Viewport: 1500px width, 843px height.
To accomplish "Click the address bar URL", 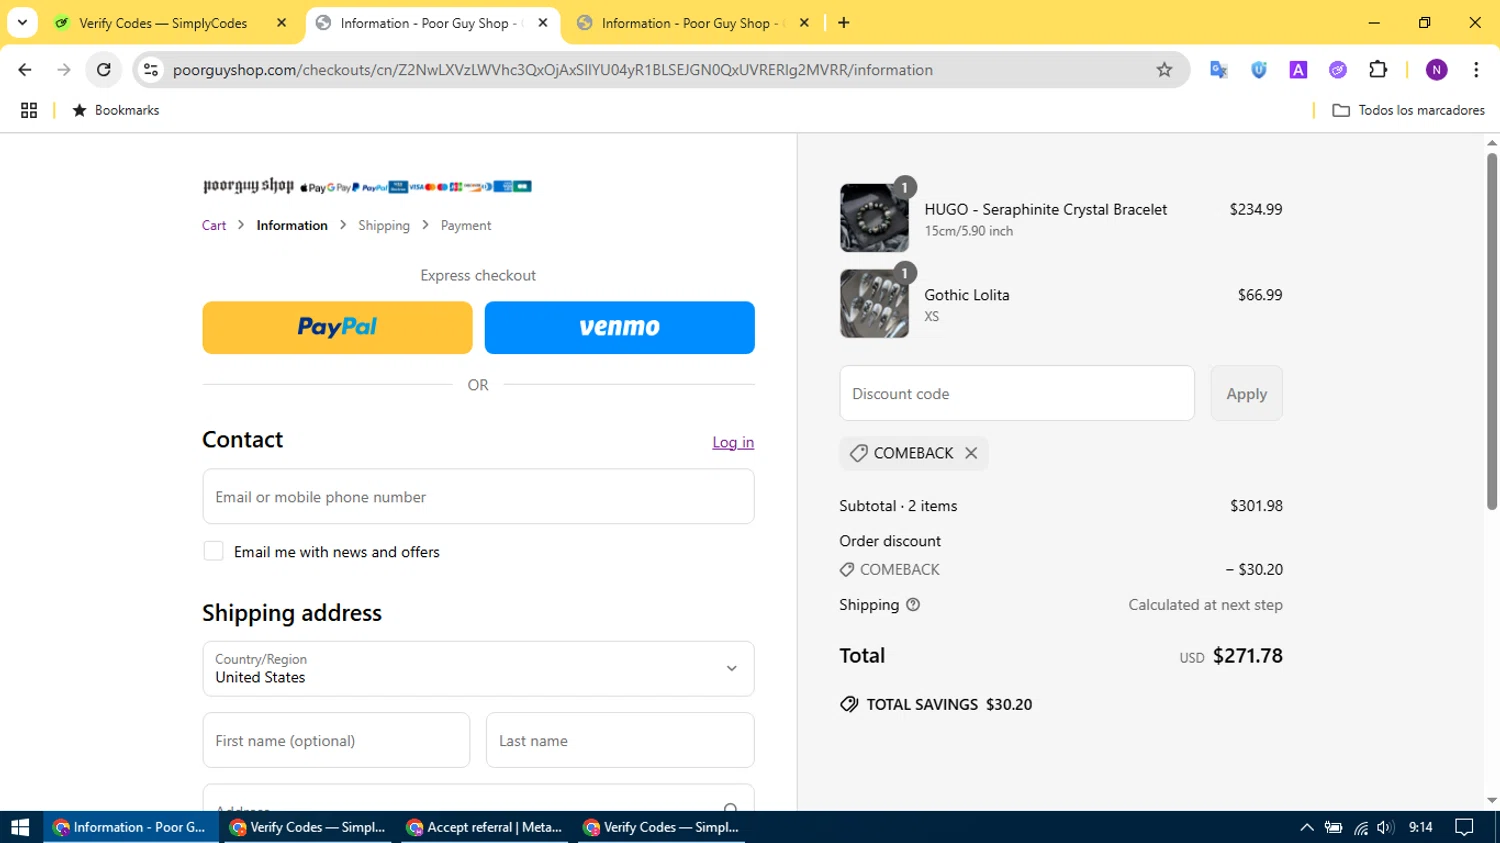I will 552,70.
